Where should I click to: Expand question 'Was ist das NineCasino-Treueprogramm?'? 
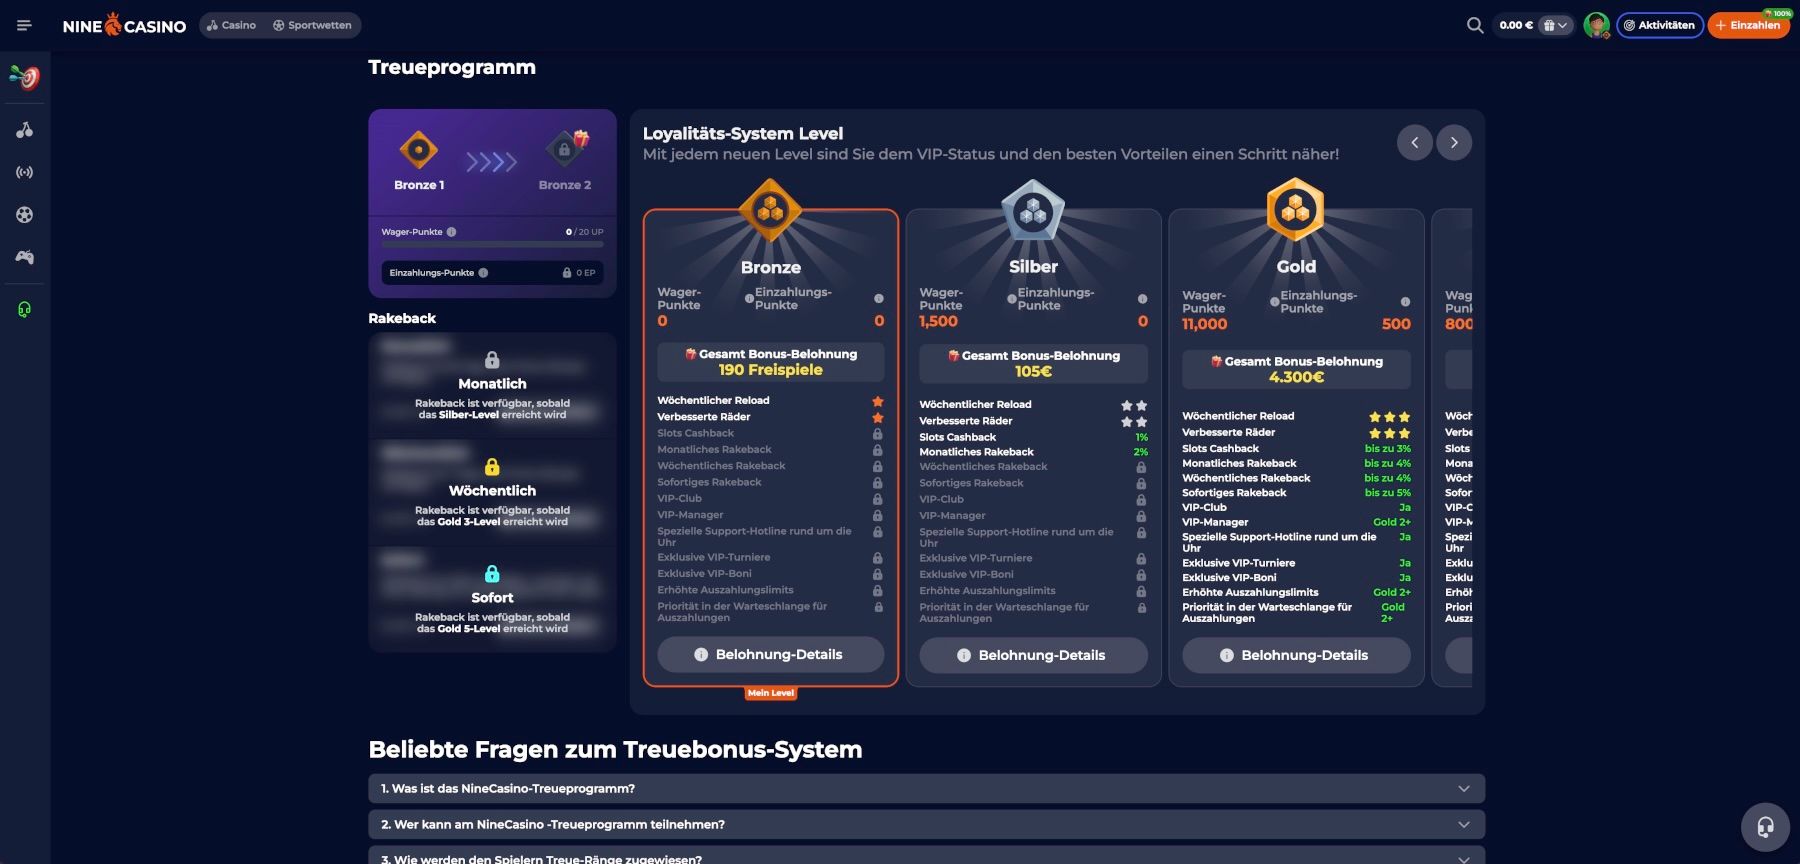(926, 789)
